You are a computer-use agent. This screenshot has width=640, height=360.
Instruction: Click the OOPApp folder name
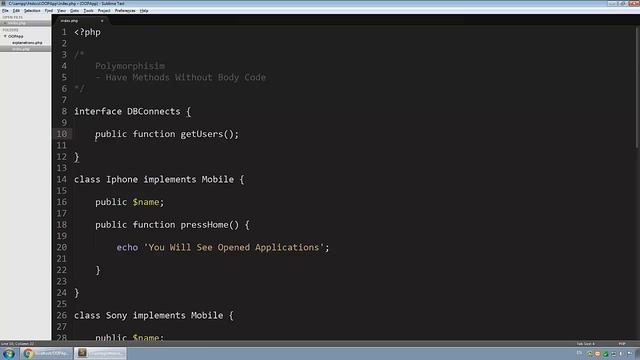coord(16,36)
